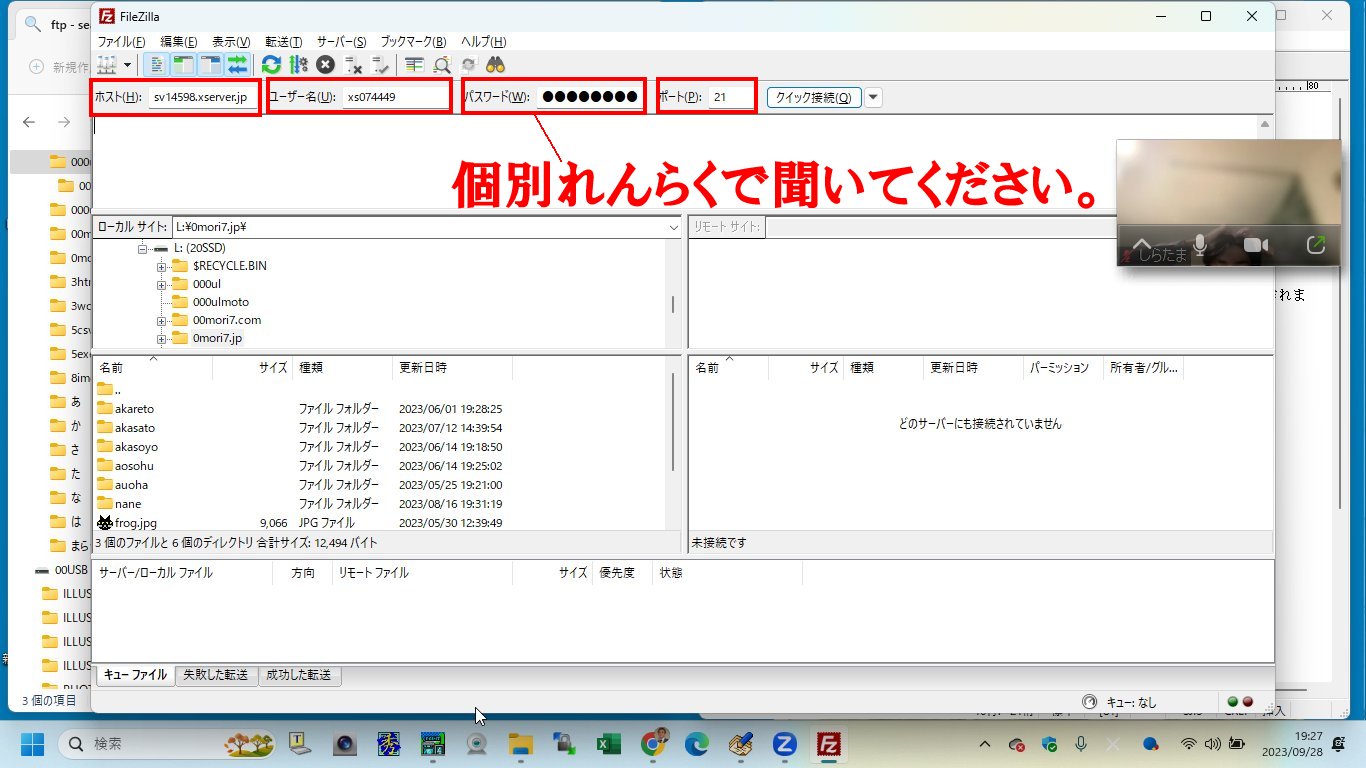Select the 000ulmoto folder in tree
The image size is (1366, 768).
pos(221,302)
